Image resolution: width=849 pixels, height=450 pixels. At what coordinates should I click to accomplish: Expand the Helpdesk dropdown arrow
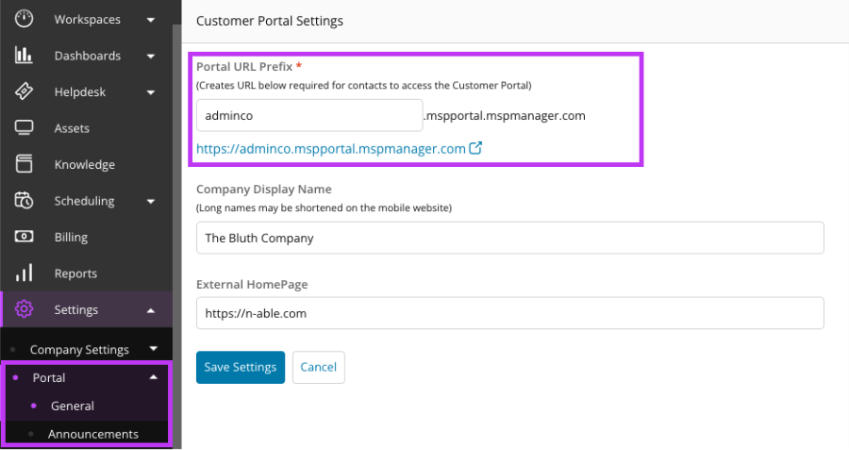[x=150, y=92]
